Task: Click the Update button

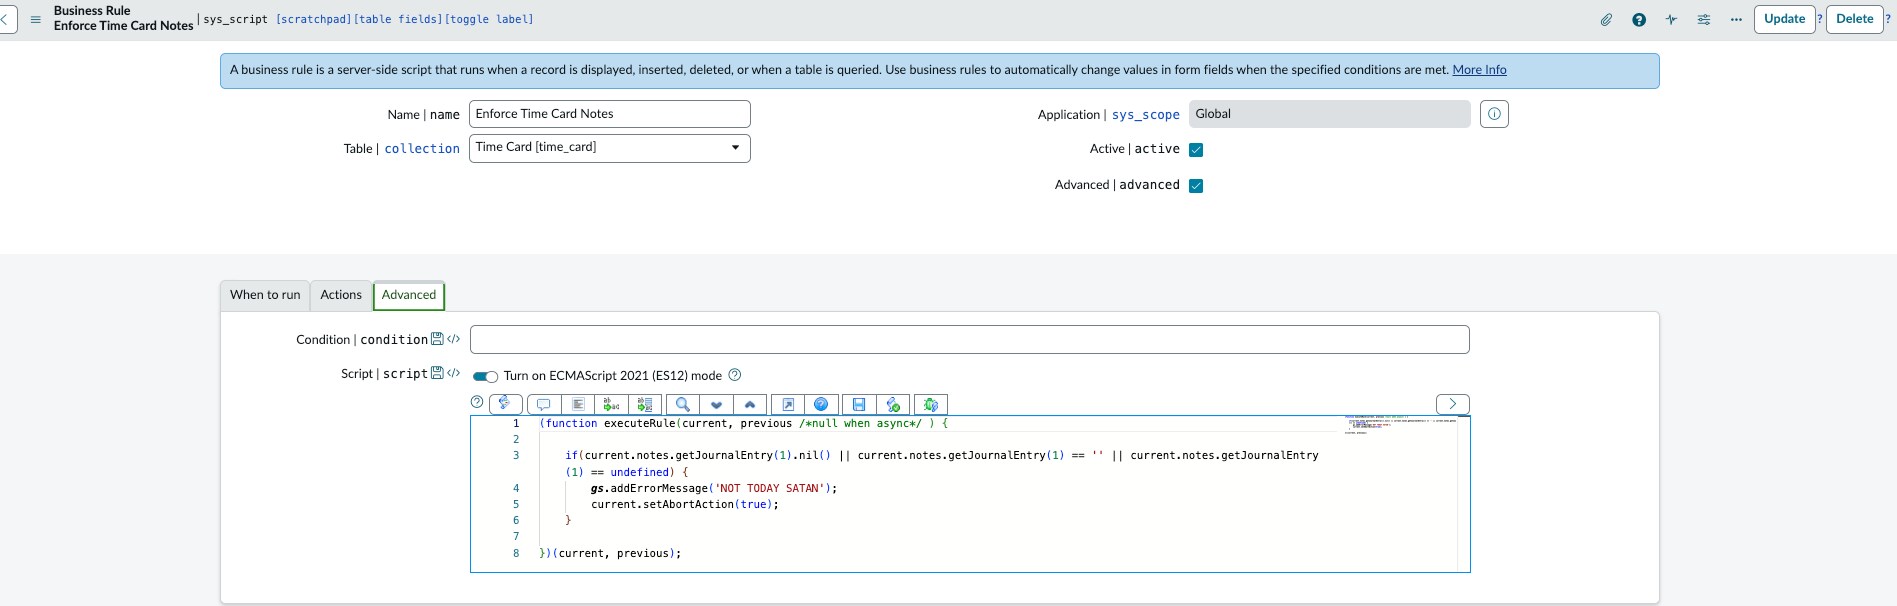Action: 1784,19
